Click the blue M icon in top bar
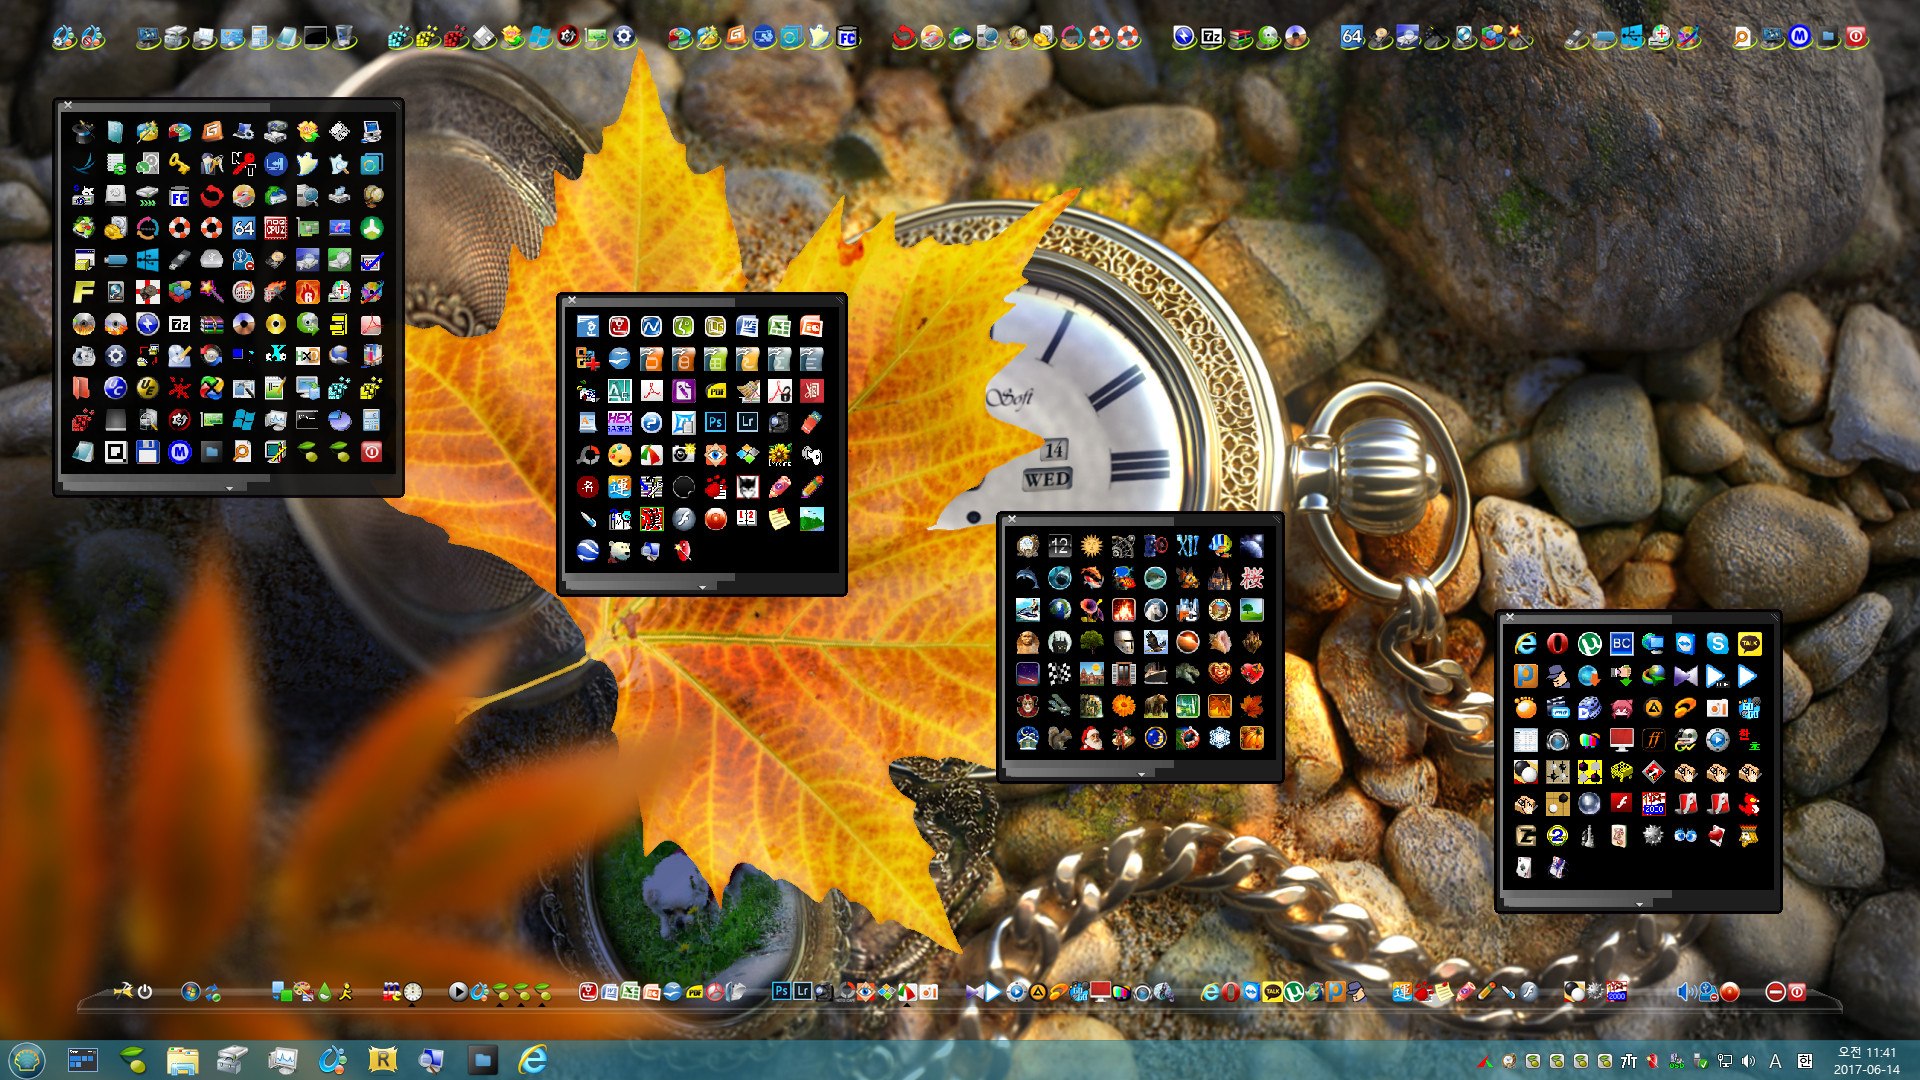Viewport: 1920px width, 1080px height. coord(1799,37)
